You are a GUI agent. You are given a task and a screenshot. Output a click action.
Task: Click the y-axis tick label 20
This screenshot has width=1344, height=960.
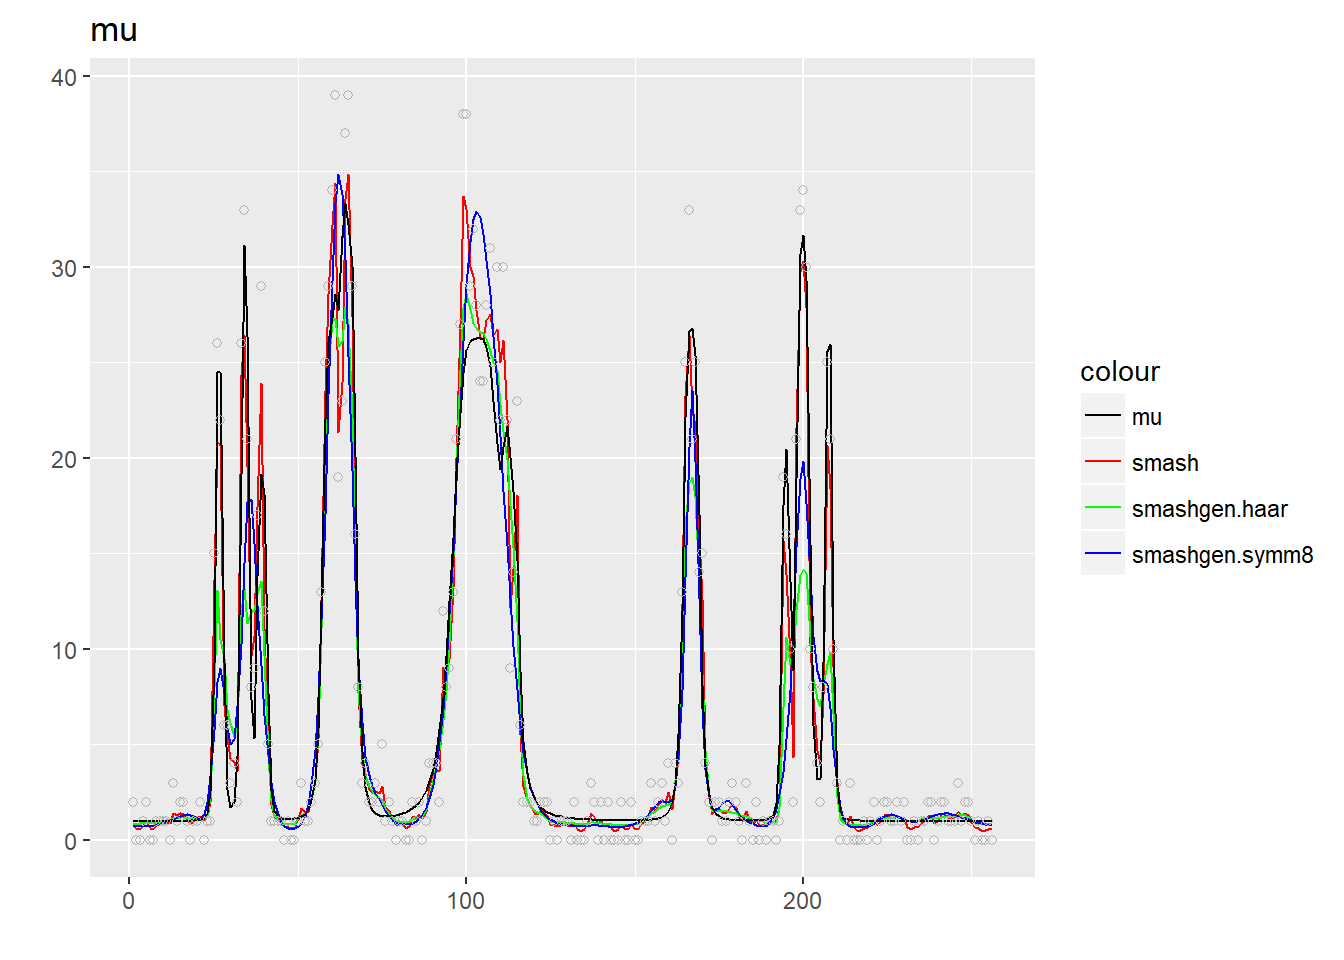64,459
